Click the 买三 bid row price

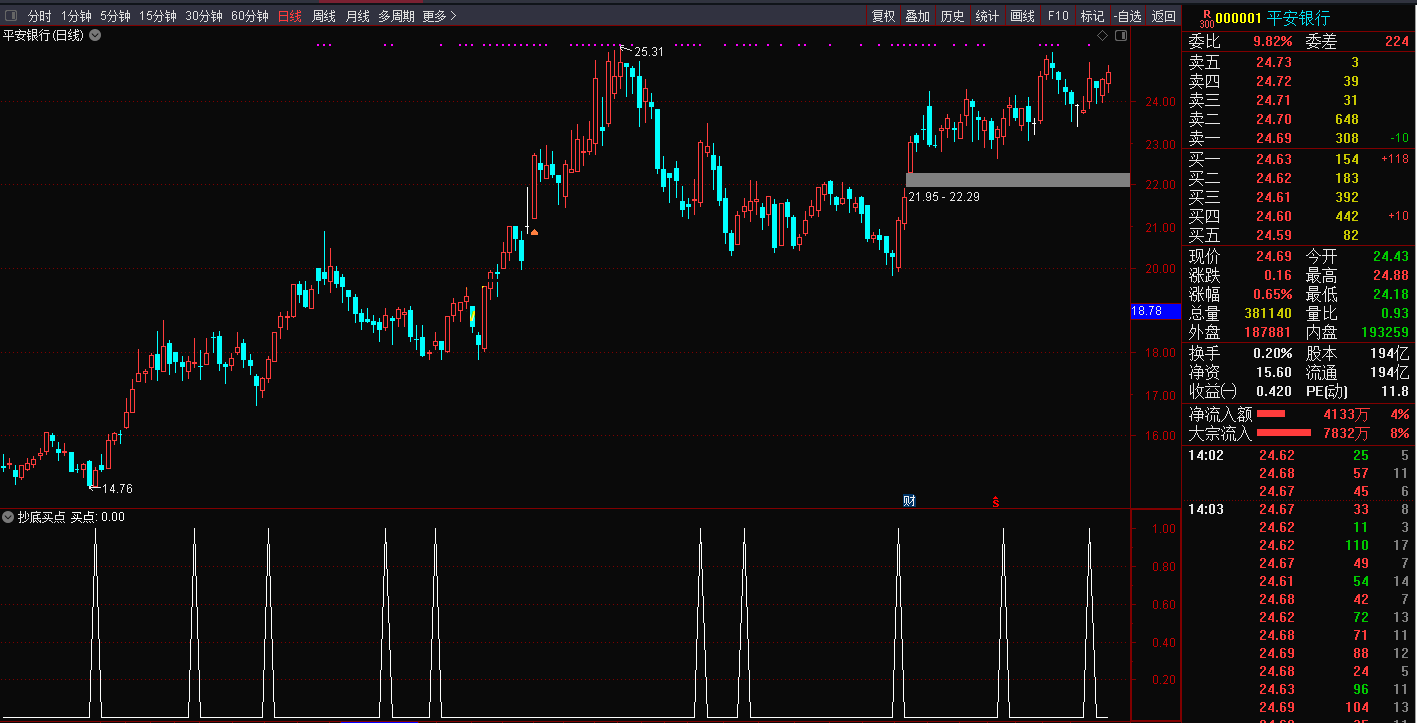1274,197
